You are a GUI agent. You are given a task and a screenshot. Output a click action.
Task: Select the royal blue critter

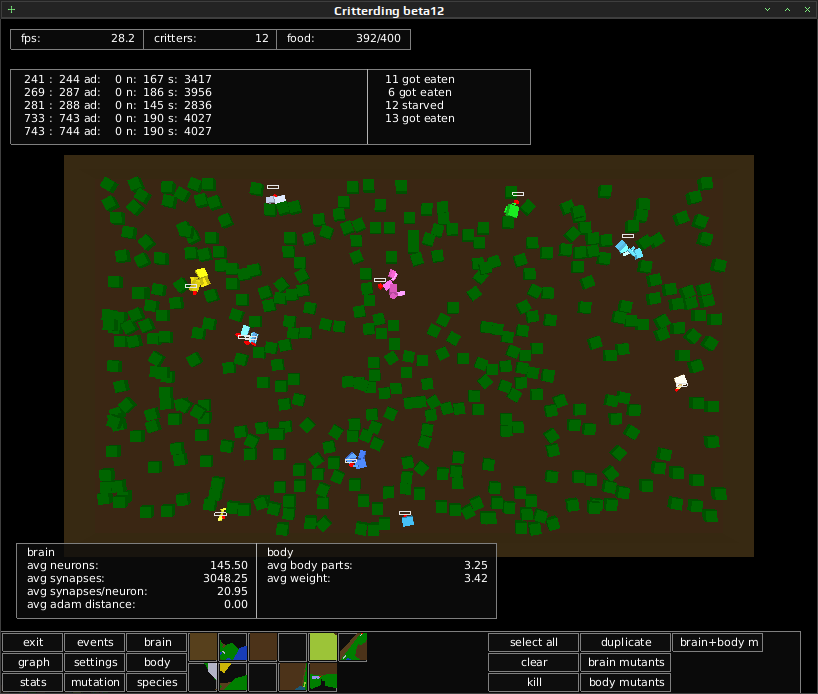tap(357, 460)
